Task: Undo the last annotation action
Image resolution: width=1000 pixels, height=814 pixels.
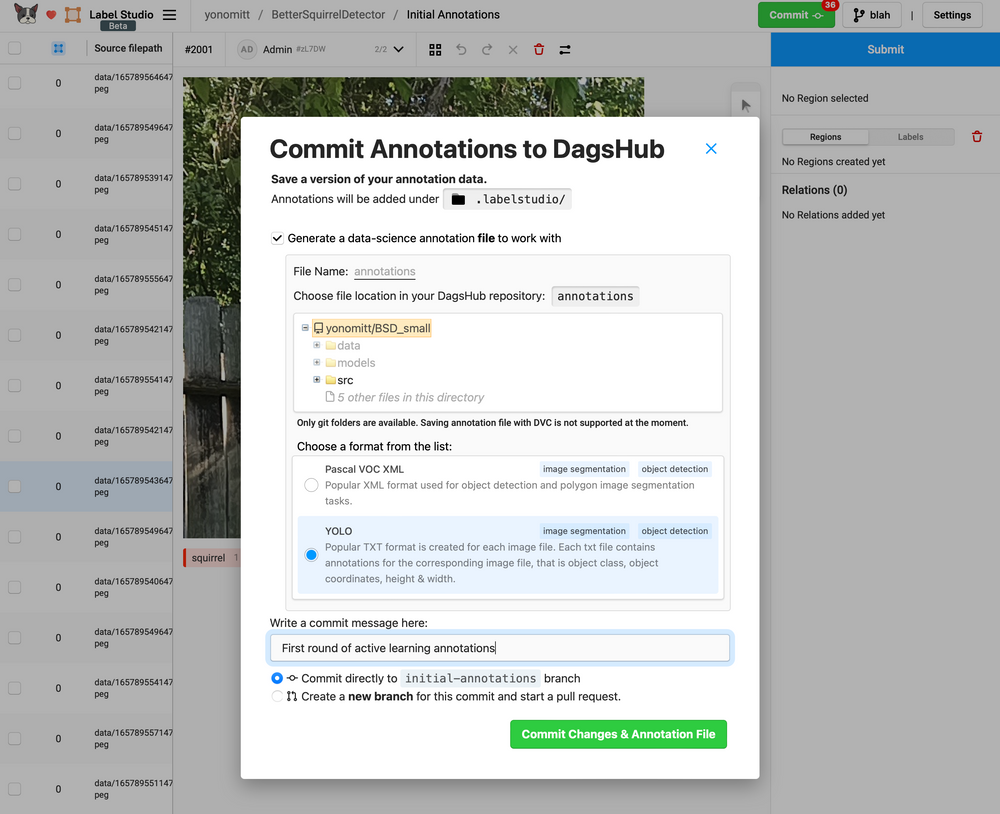Action: 461,49
